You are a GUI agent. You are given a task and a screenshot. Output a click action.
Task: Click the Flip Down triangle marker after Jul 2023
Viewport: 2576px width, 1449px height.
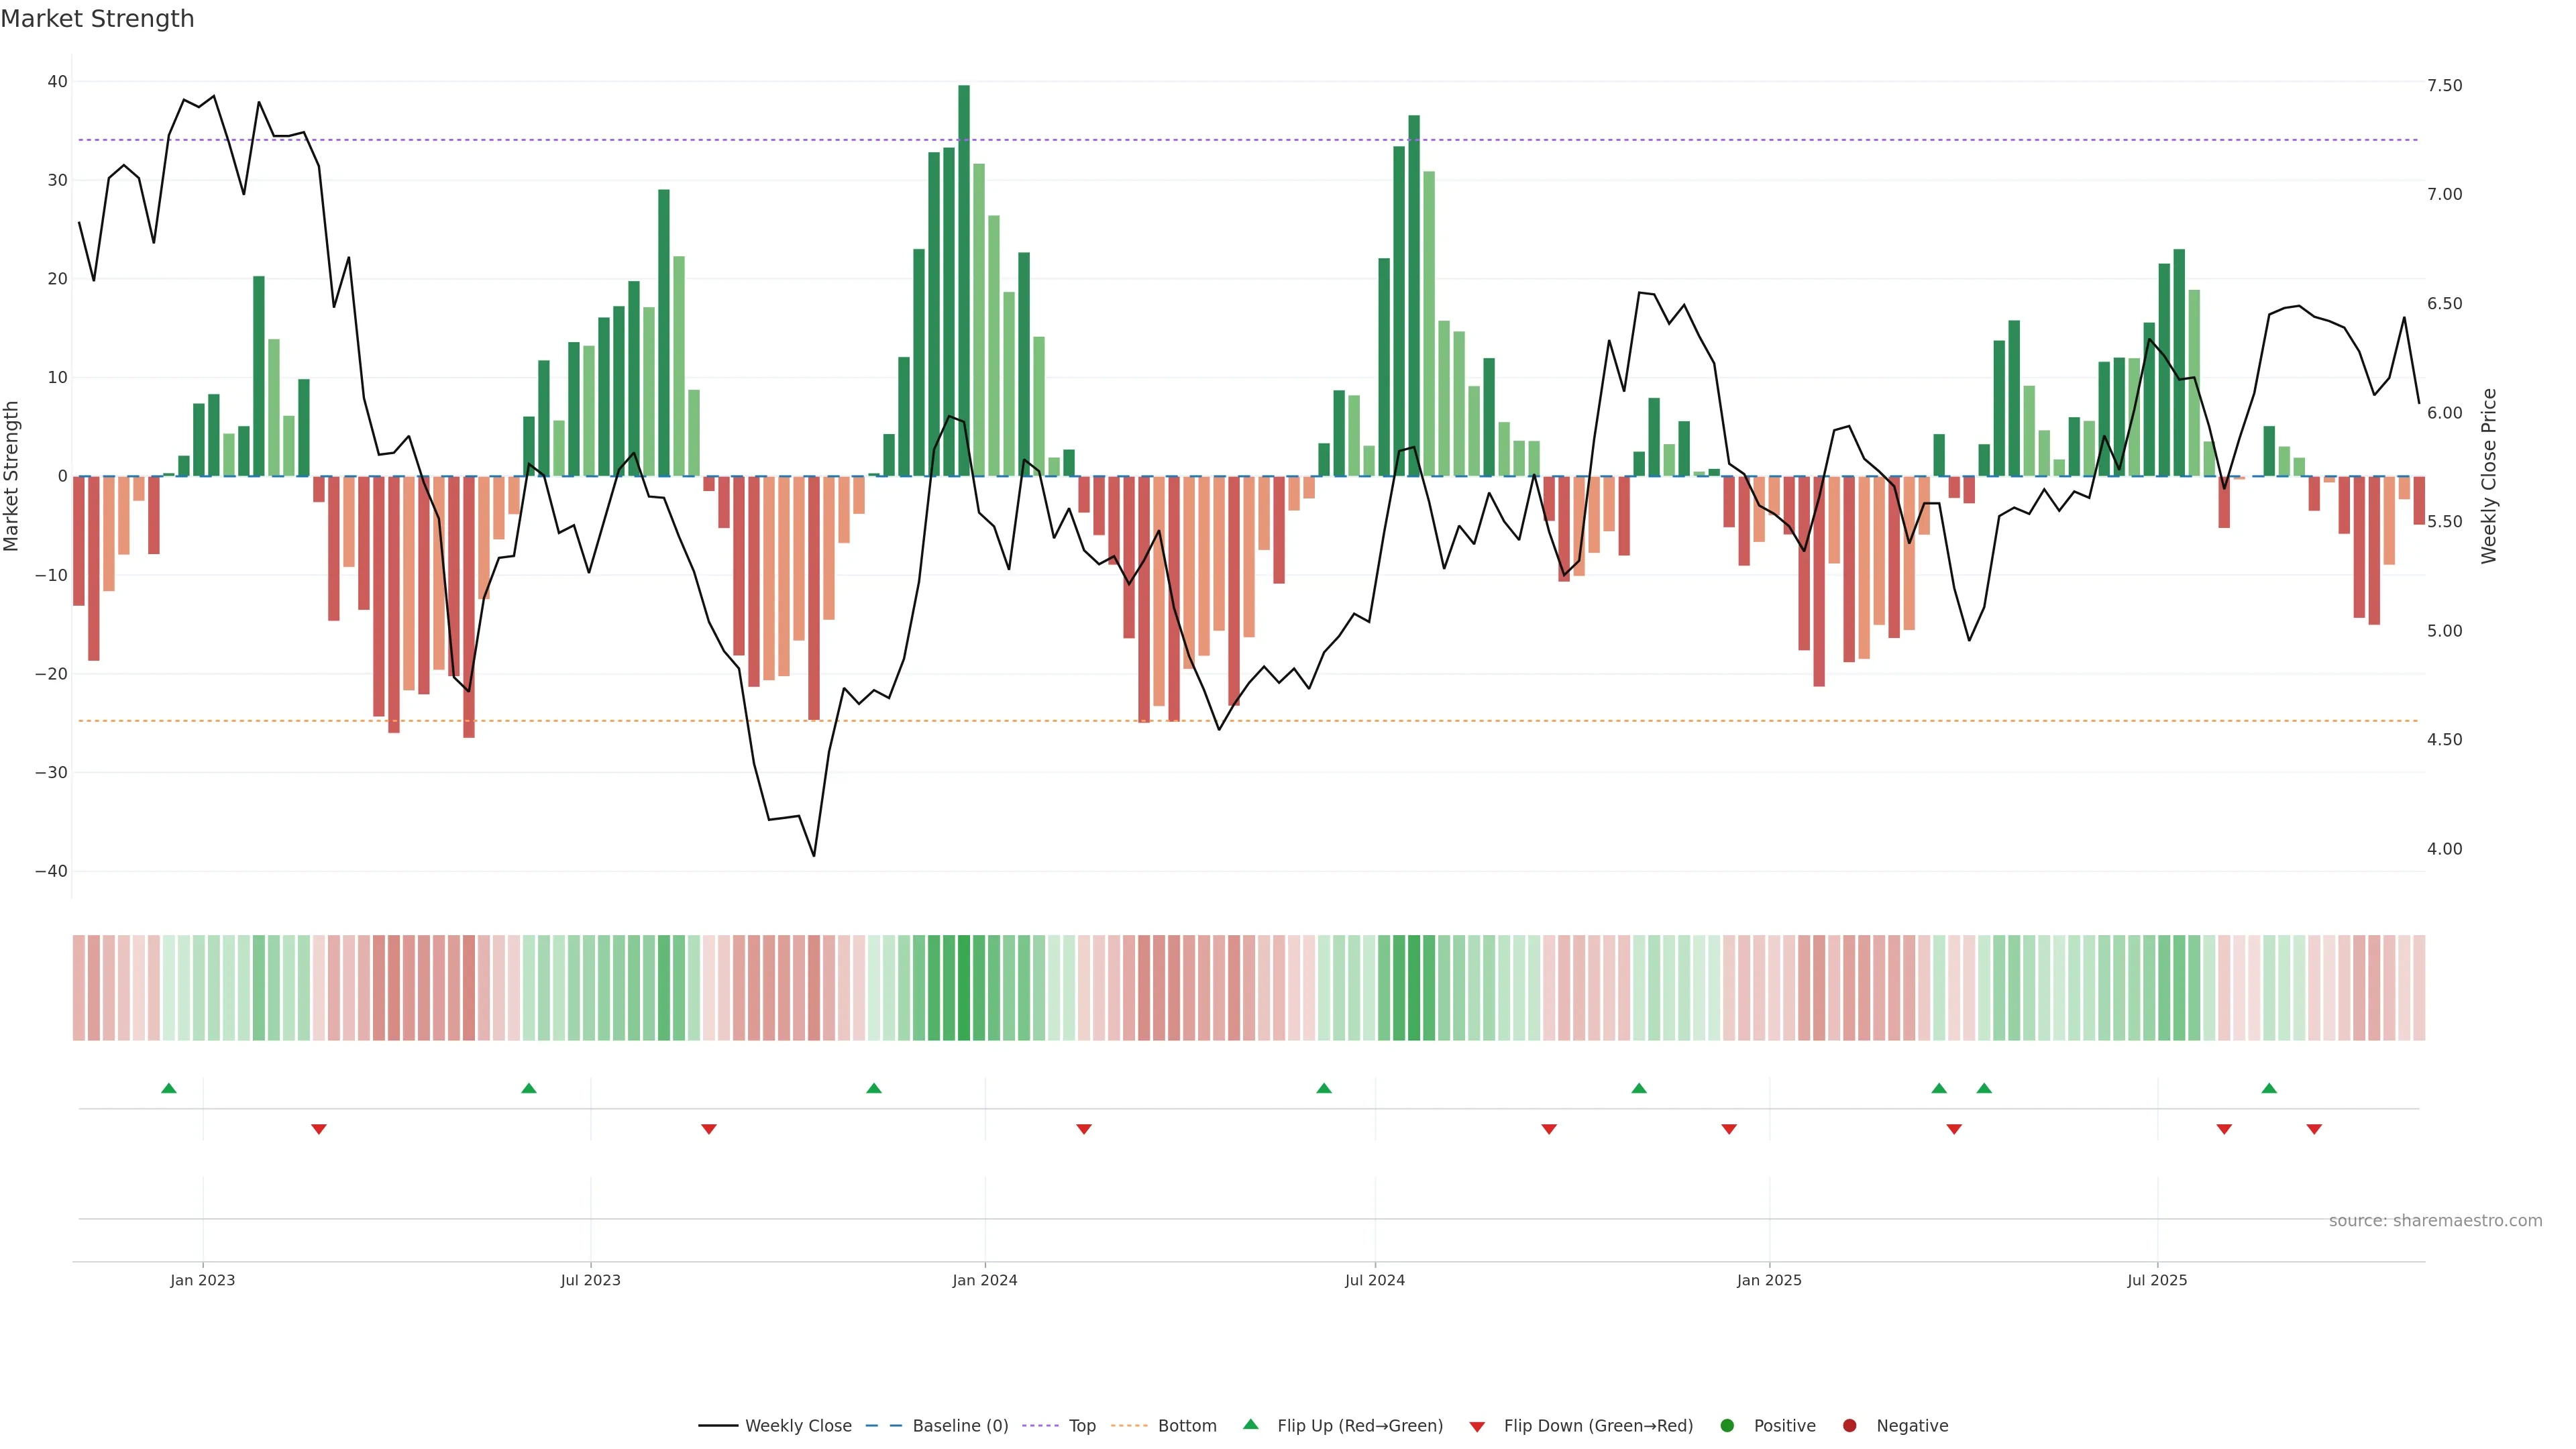(x=709, y=1129)
